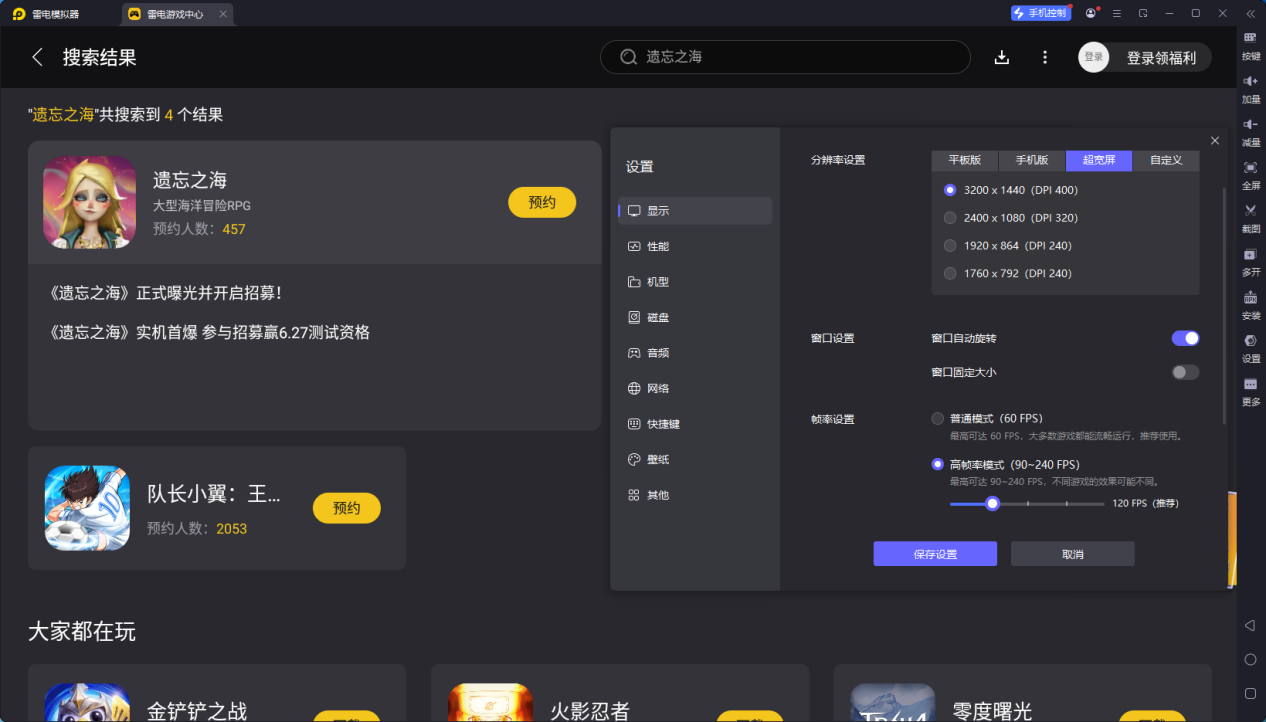The image size is (1266, 722).
Task: Open the hamburger menu in the title bar
Action: (1116, 13)
